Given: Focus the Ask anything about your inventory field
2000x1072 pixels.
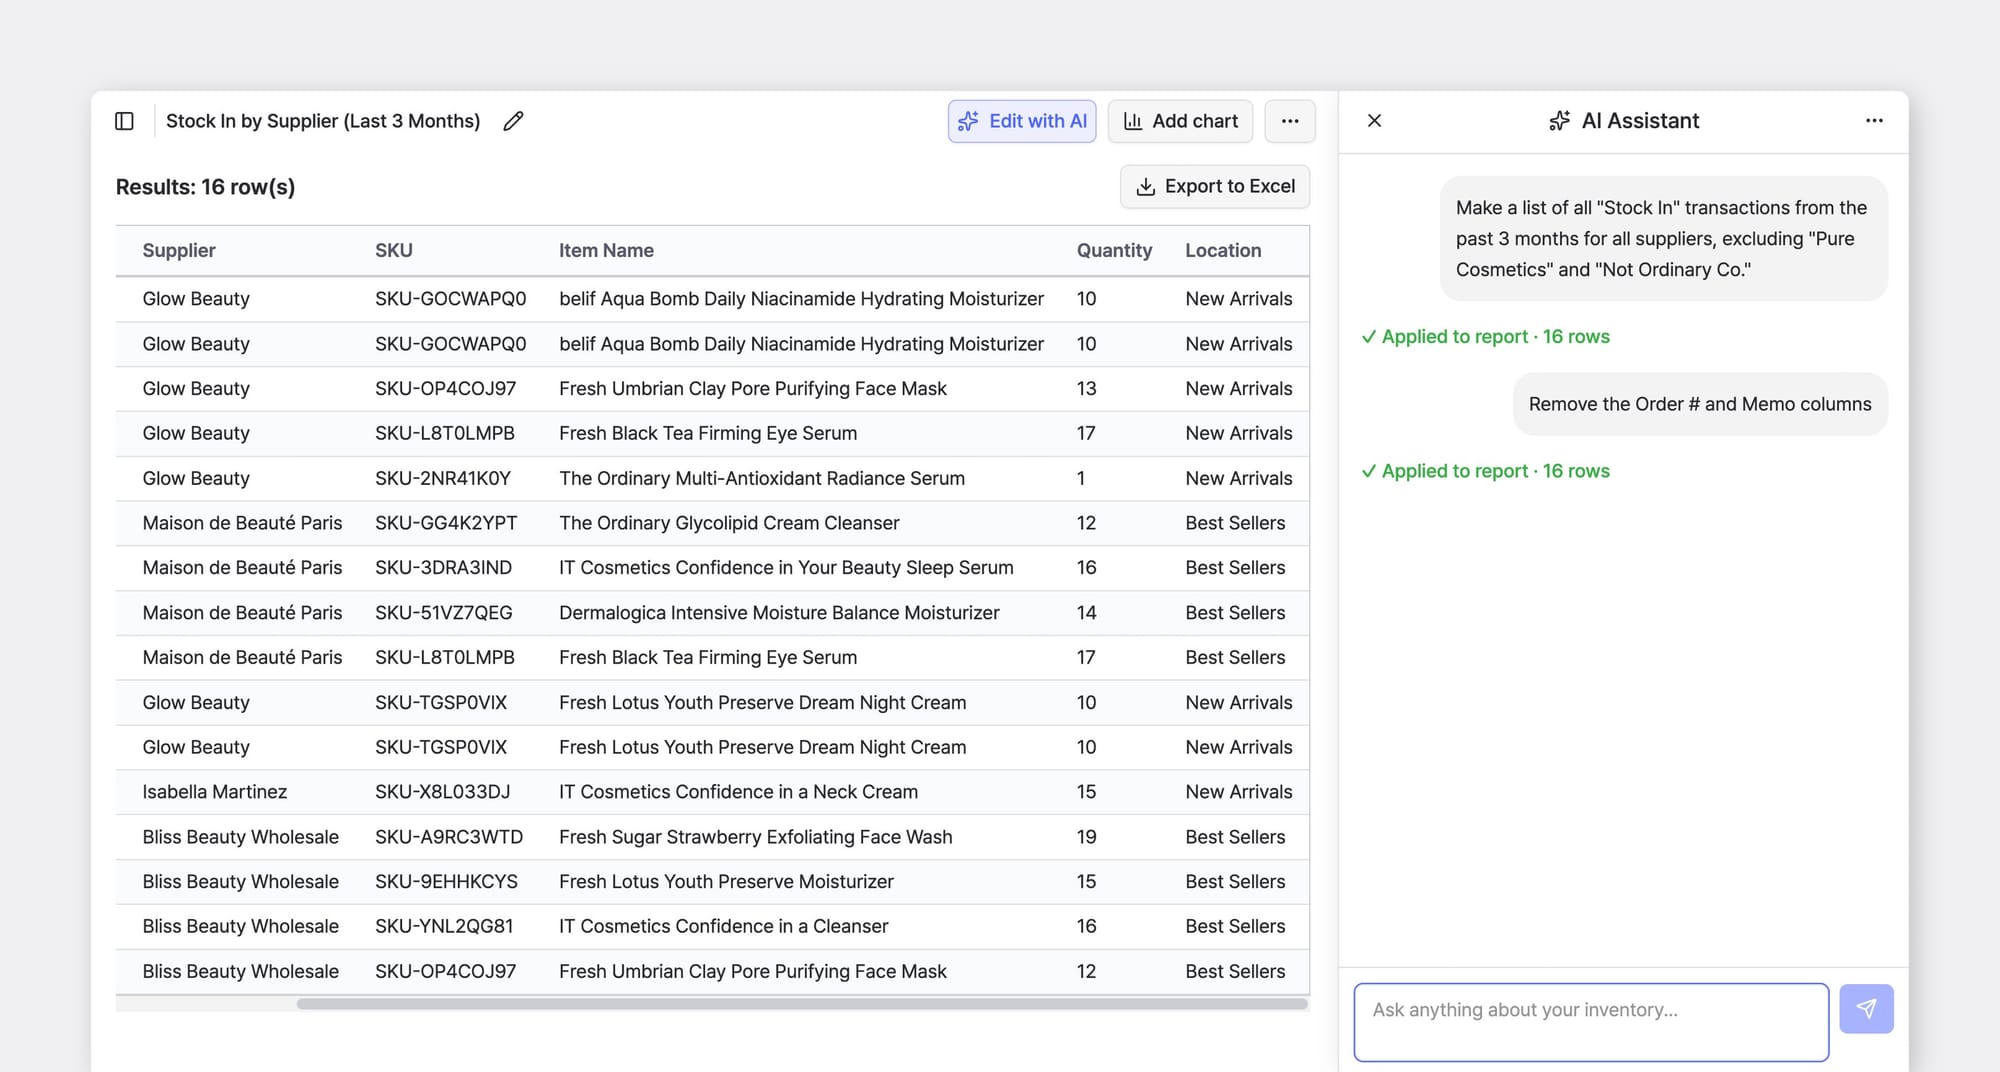Looking at the screenshot, I should [1591, 1022].
